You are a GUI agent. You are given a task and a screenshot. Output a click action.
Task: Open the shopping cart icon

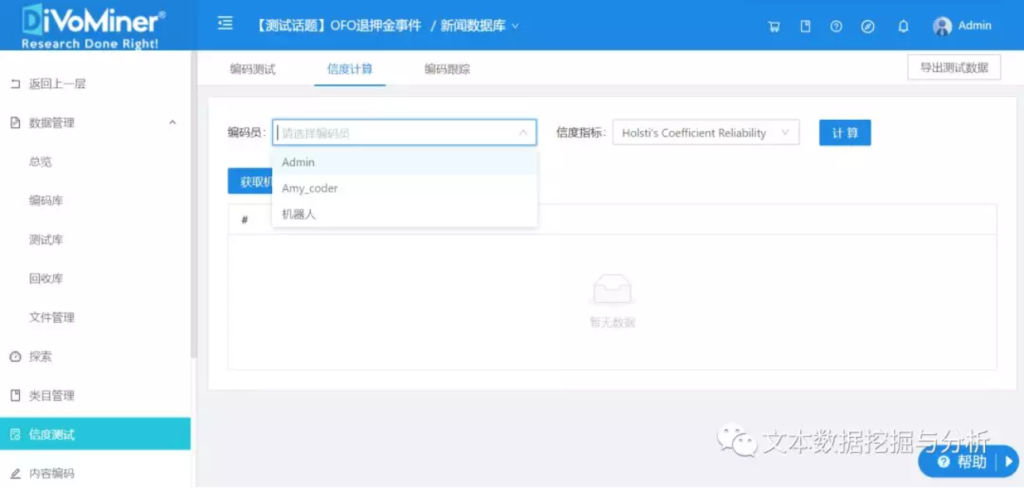click(775, 27)
